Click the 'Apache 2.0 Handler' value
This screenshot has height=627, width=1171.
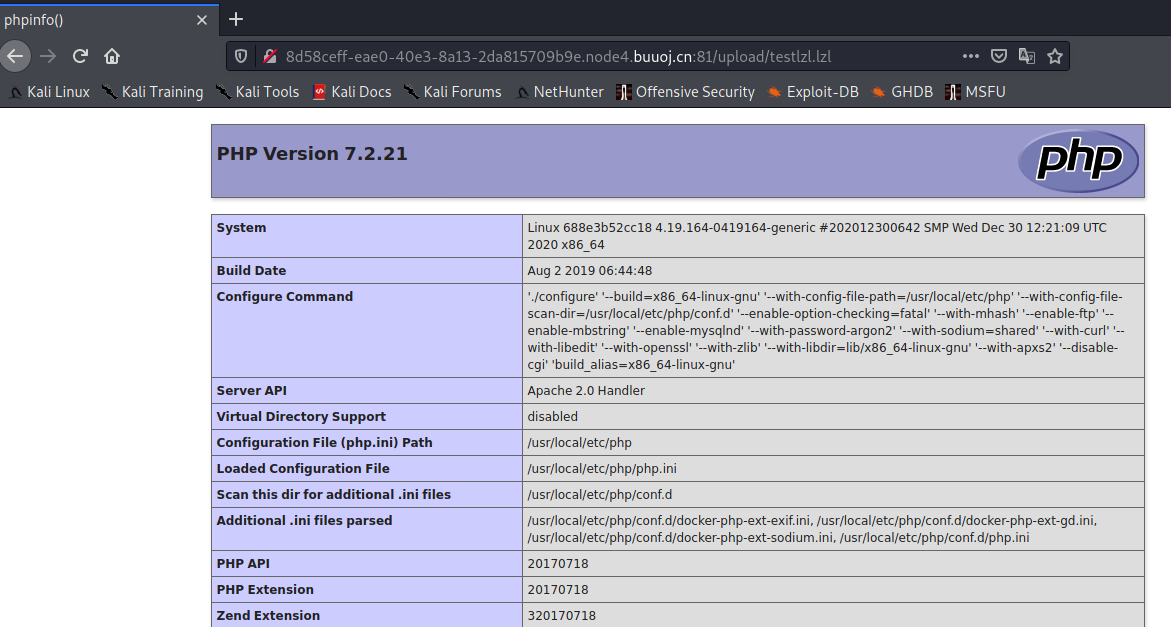point(586,390)
